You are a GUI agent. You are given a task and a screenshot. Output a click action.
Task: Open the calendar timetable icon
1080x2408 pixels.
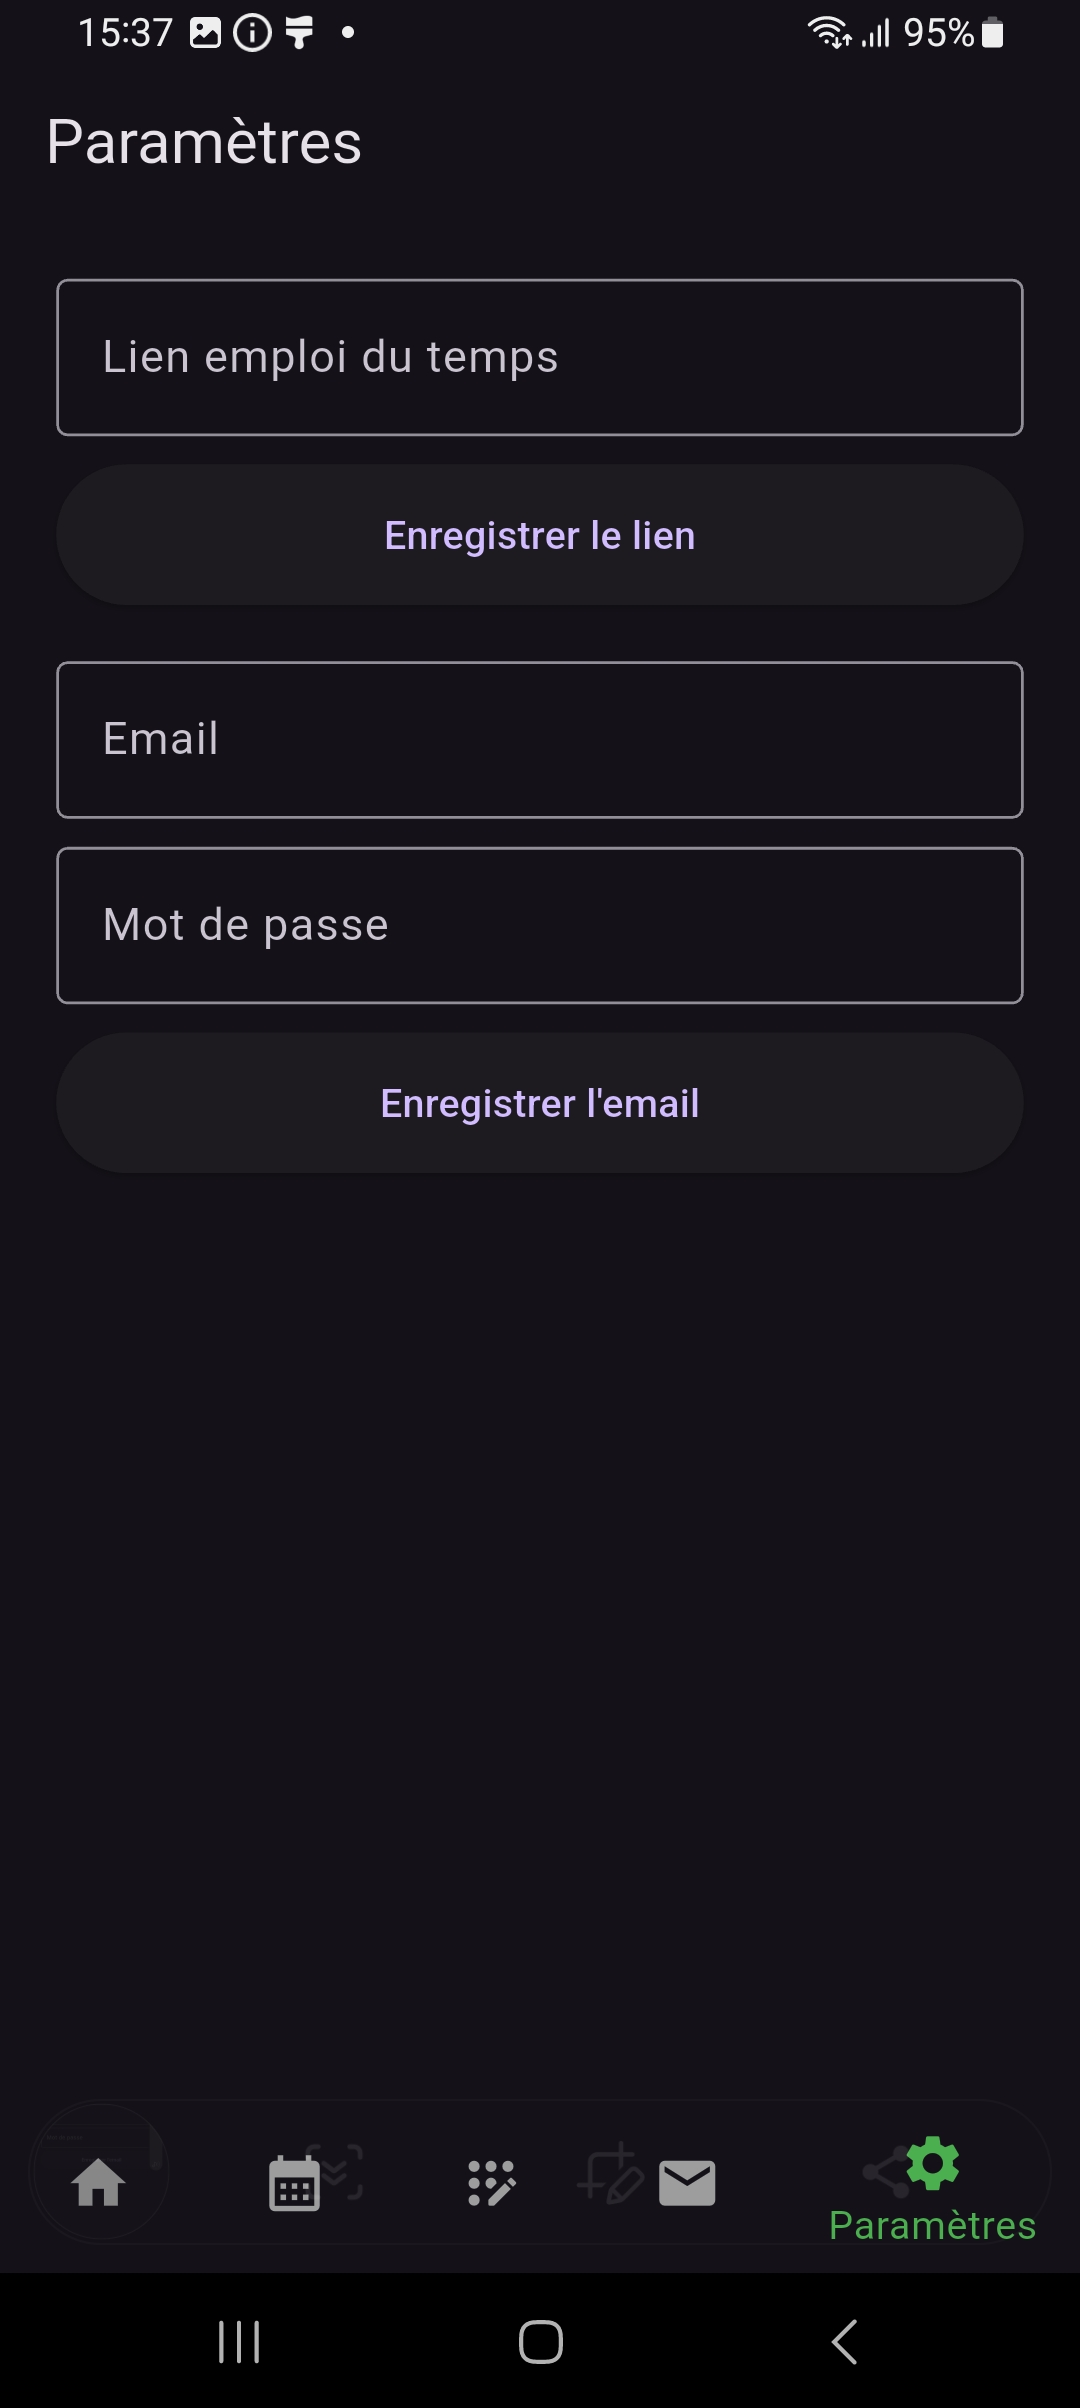coord(293,2181)
